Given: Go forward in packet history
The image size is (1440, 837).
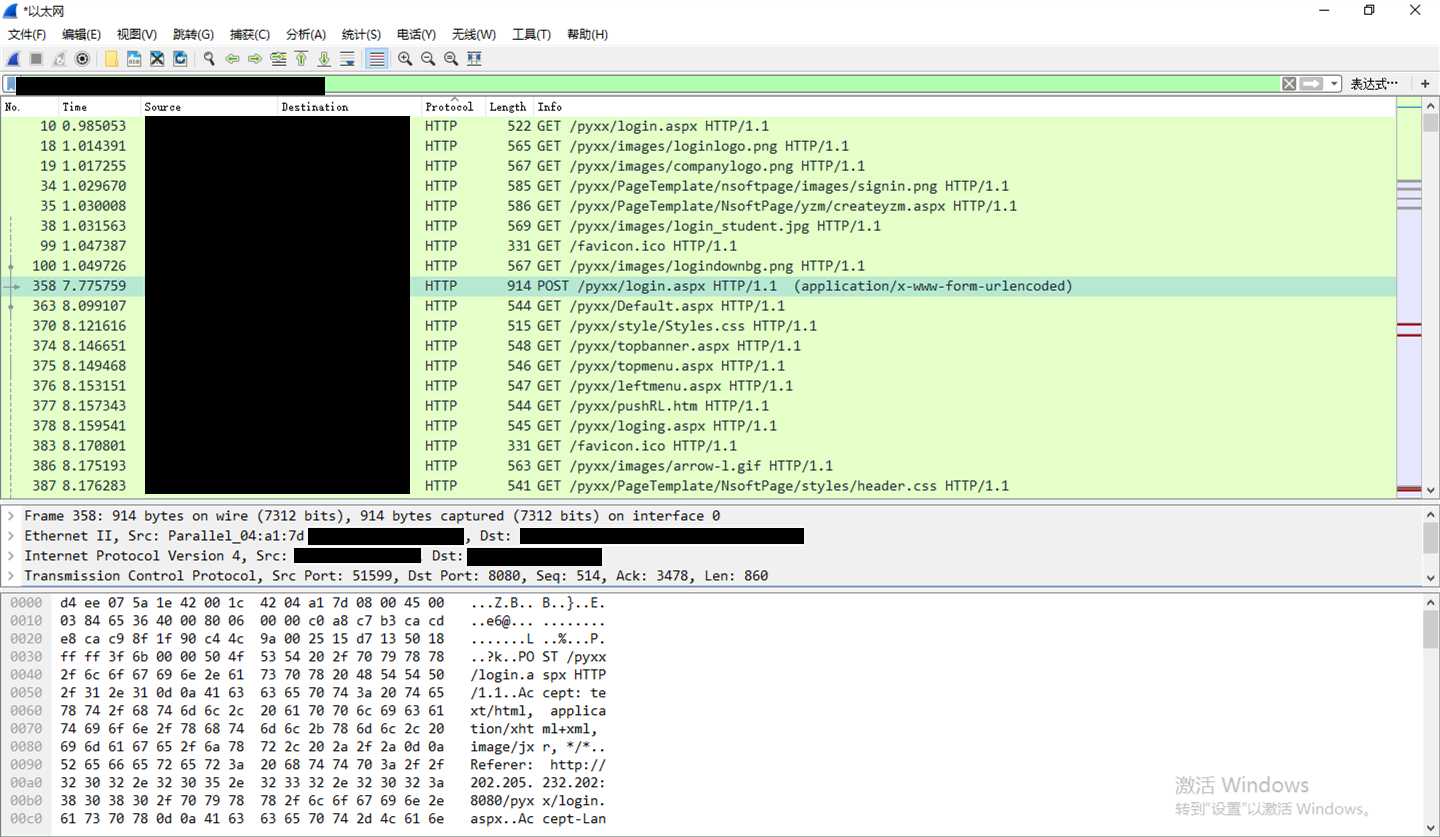Looking at the screenshot, I should pyautogui.click(x=255, y=59).
